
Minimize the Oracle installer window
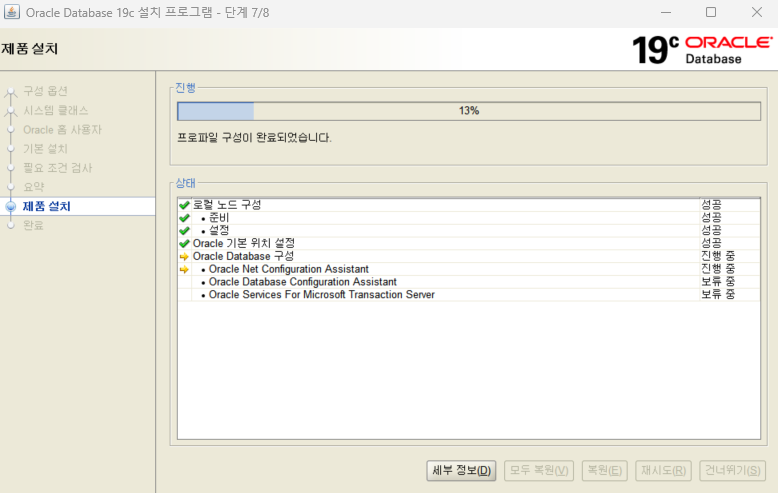point(666,12)
